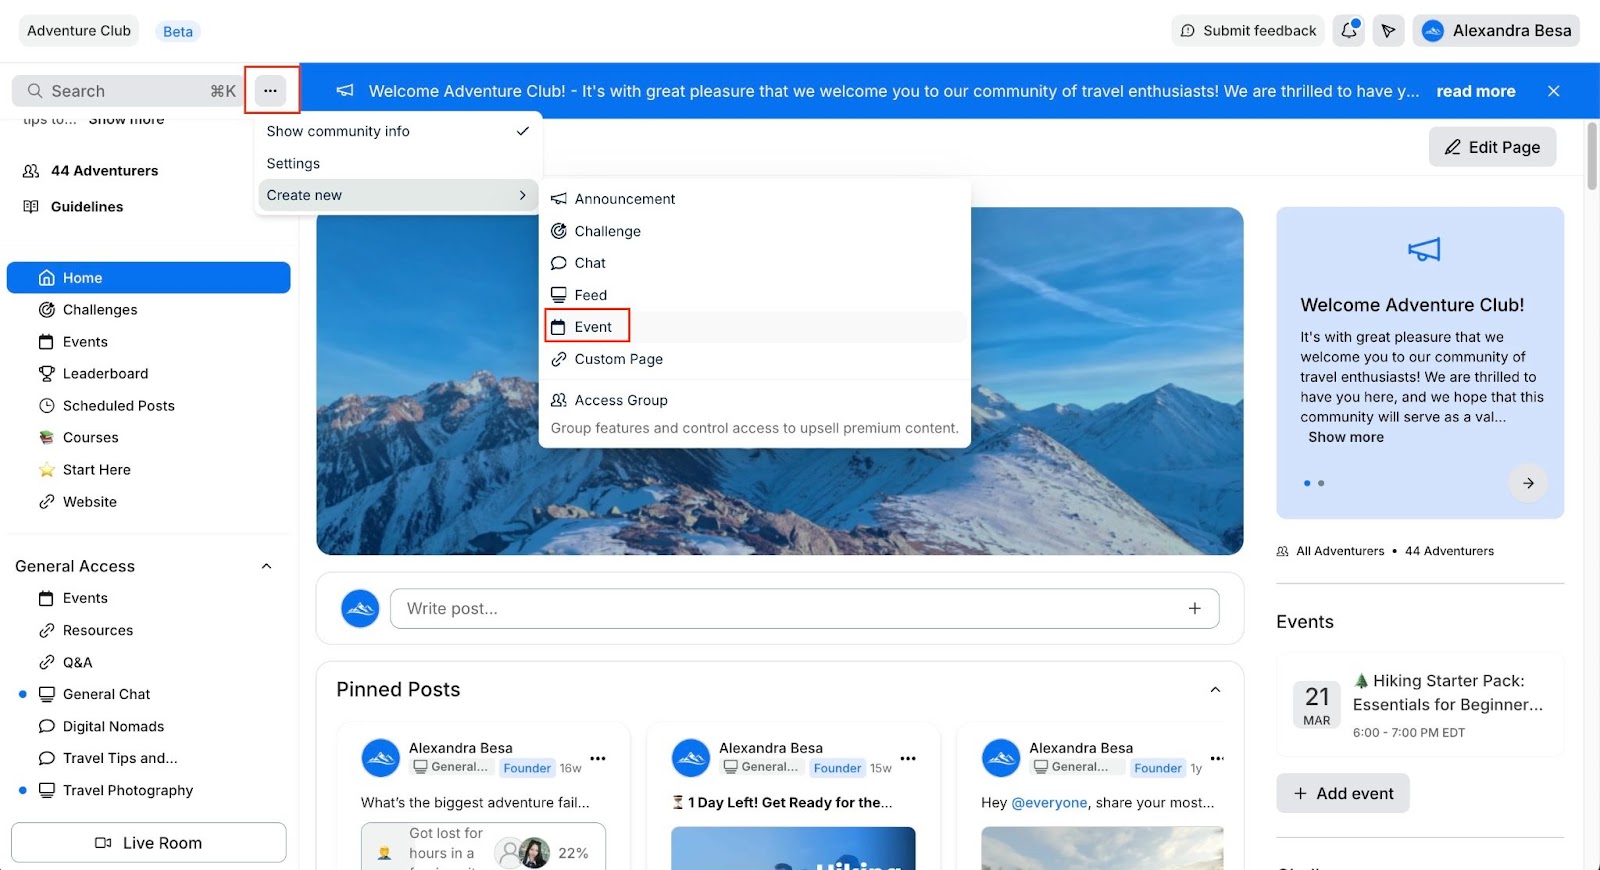Choose Challenge from Create new menu
The image size is (1600, 870).
755,231
